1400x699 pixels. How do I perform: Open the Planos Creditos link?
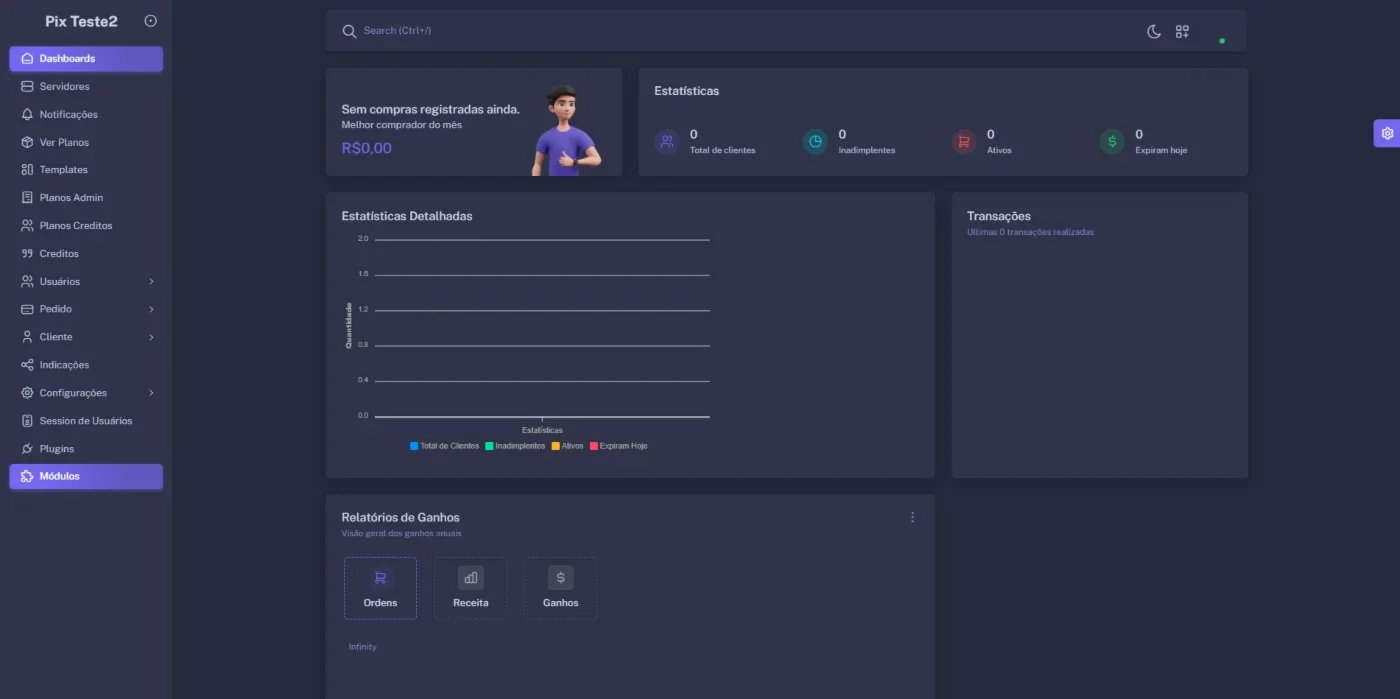pyautogui.click(x=86, y=226)
